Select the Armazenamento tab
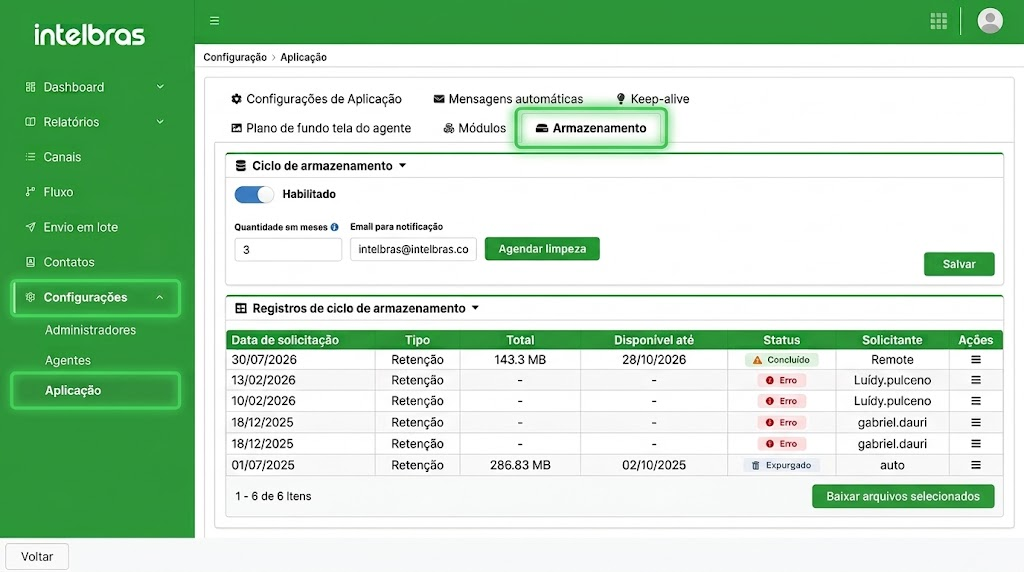 (x=591, y=128)
